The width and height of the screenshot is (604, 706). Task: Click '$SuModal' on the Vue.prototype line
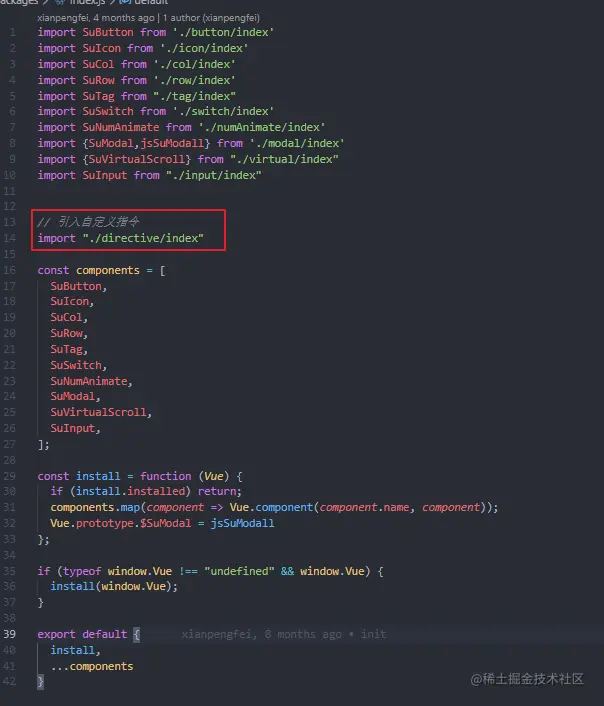[166, 523]
